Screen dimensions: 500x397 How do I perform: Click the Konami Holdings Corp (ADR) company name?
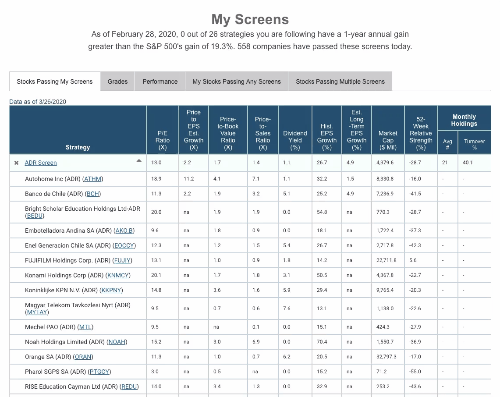point(64,275)
